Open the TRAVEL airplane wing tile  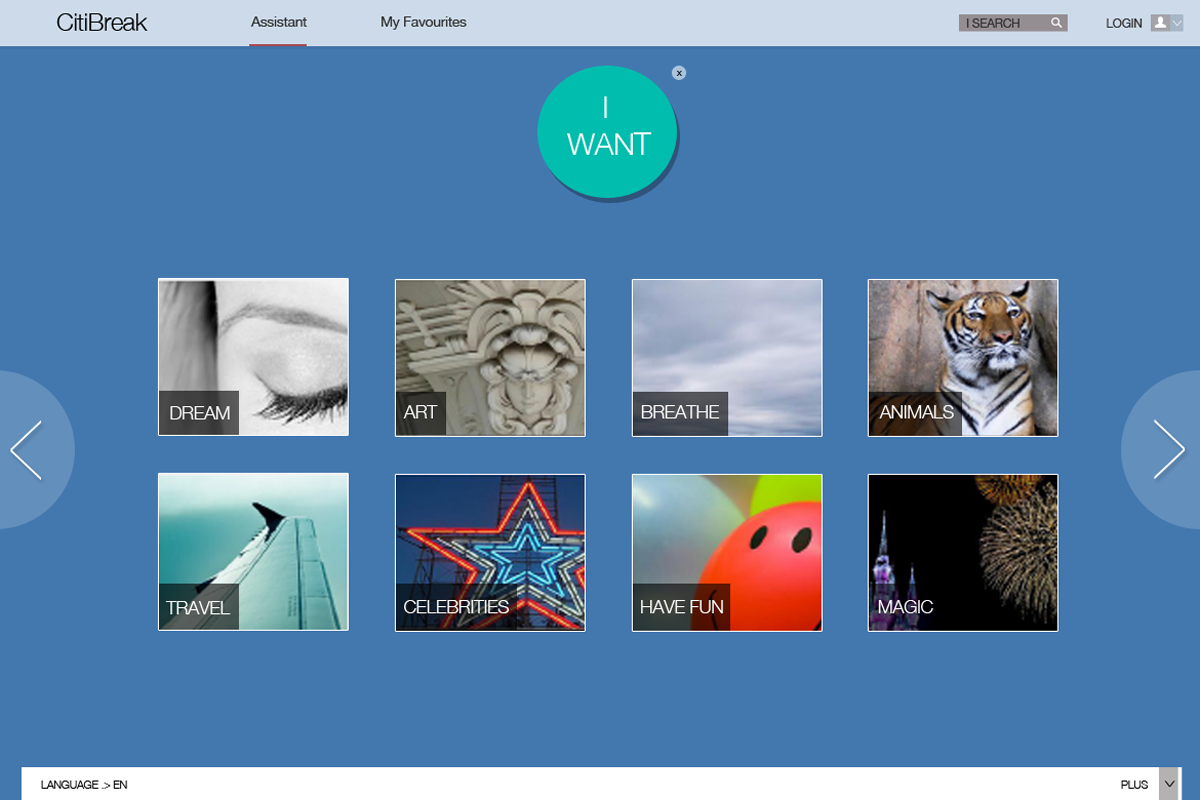click(253, 552)
